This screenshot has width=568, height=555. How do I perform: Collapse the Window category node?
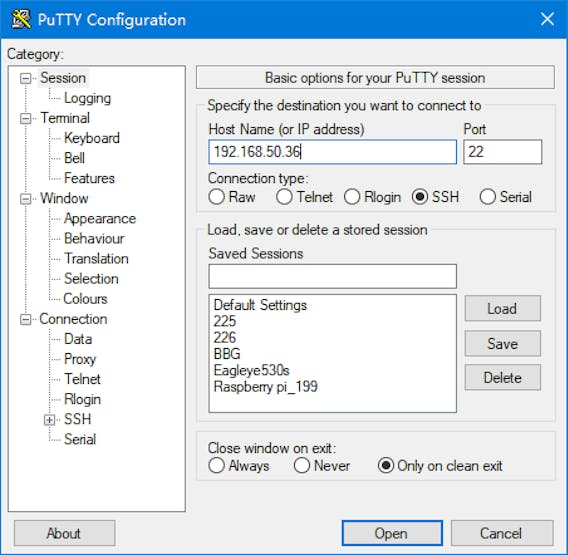click(25, 199)
